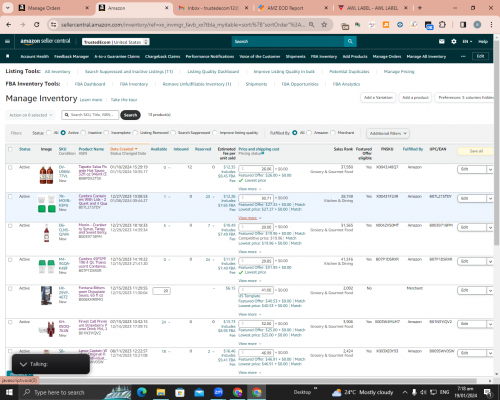
Task: Open the settings gear icon
Action: [454, 41]
